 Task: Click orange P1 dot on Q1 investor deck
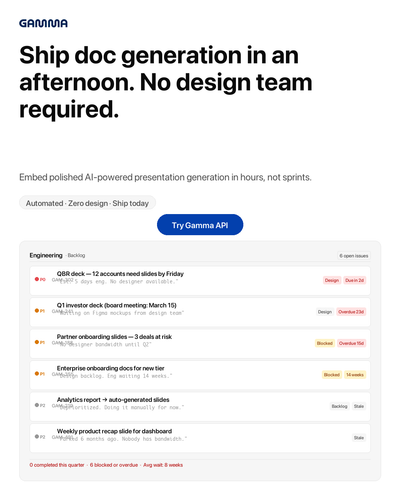[37, 310]
